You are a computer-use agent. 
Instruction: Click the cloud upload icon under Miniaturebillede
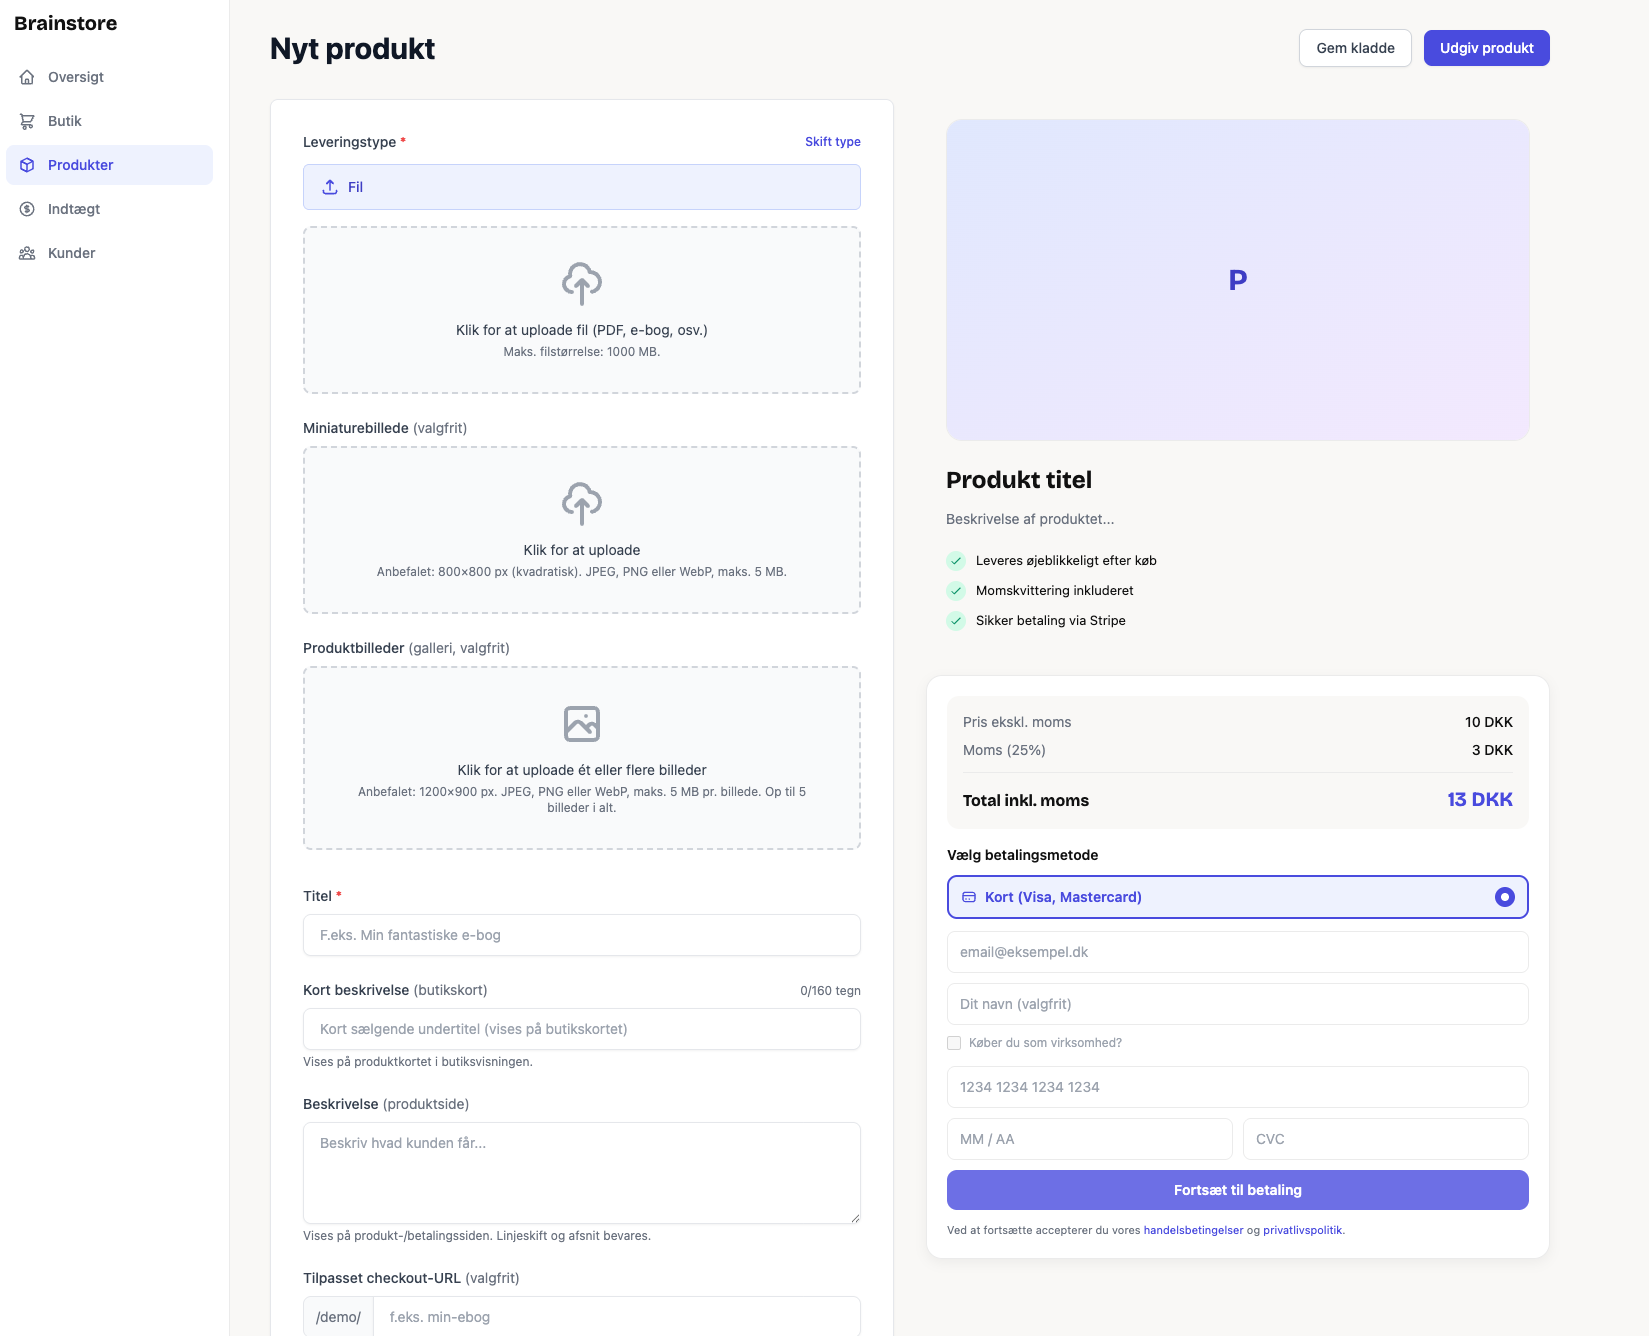tap(582, 504)
